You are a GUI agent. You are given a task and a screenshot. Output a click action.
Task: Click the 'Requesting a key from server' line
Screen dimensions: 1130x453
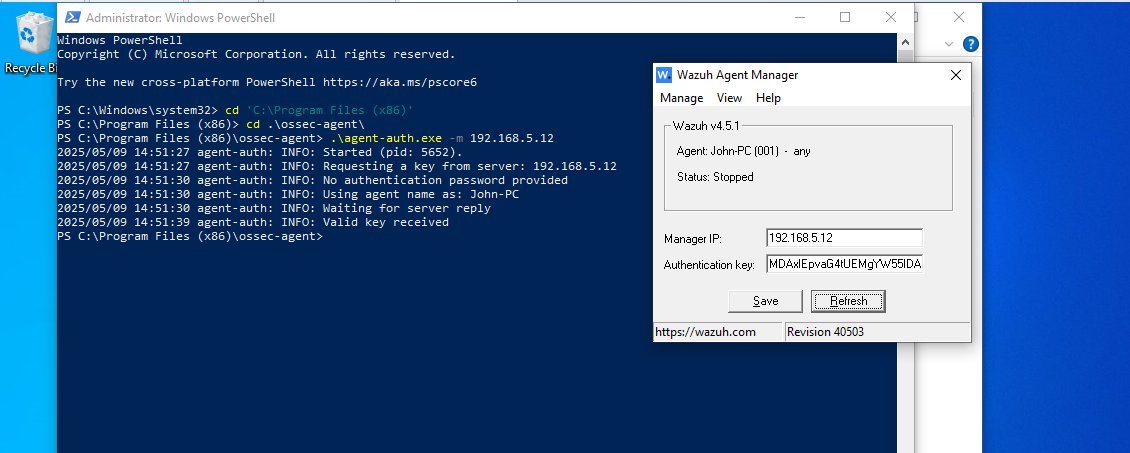(x=337, y=166)
